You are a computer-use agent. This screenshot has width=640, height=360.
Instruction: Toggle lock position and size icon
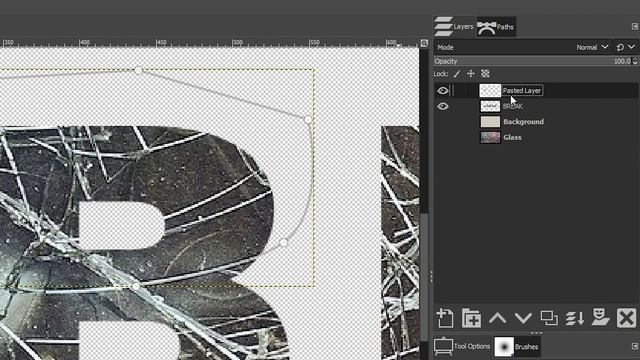471,74
